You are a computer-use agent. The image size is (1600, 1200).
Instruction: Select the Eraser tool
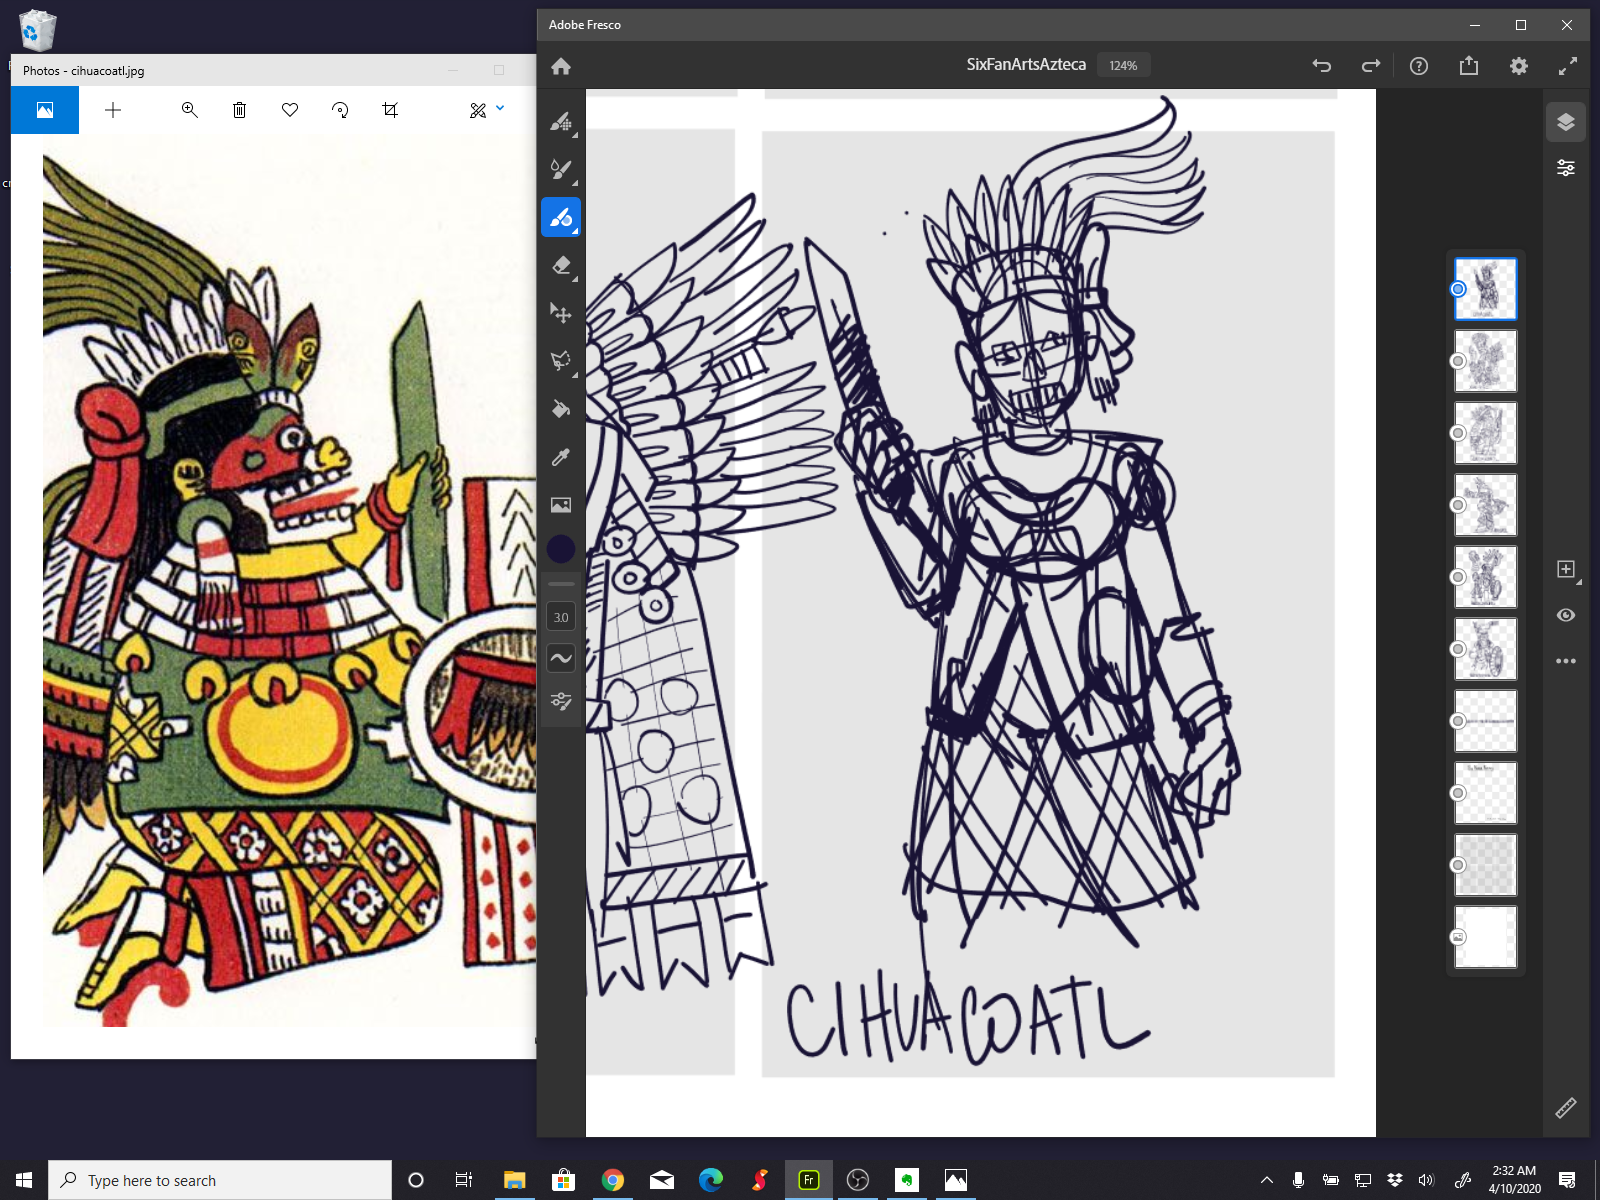(561, 265)
